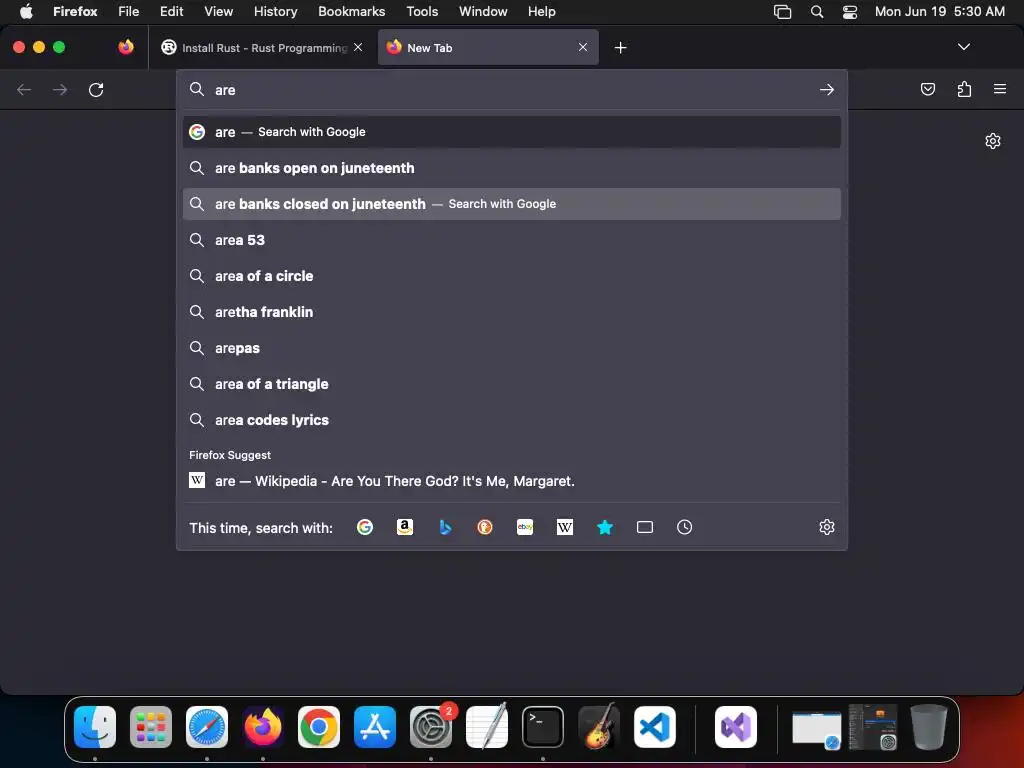Search with Wikipedia one-off icon
This screenshot has height=768, width=1024.
point(565,527)
